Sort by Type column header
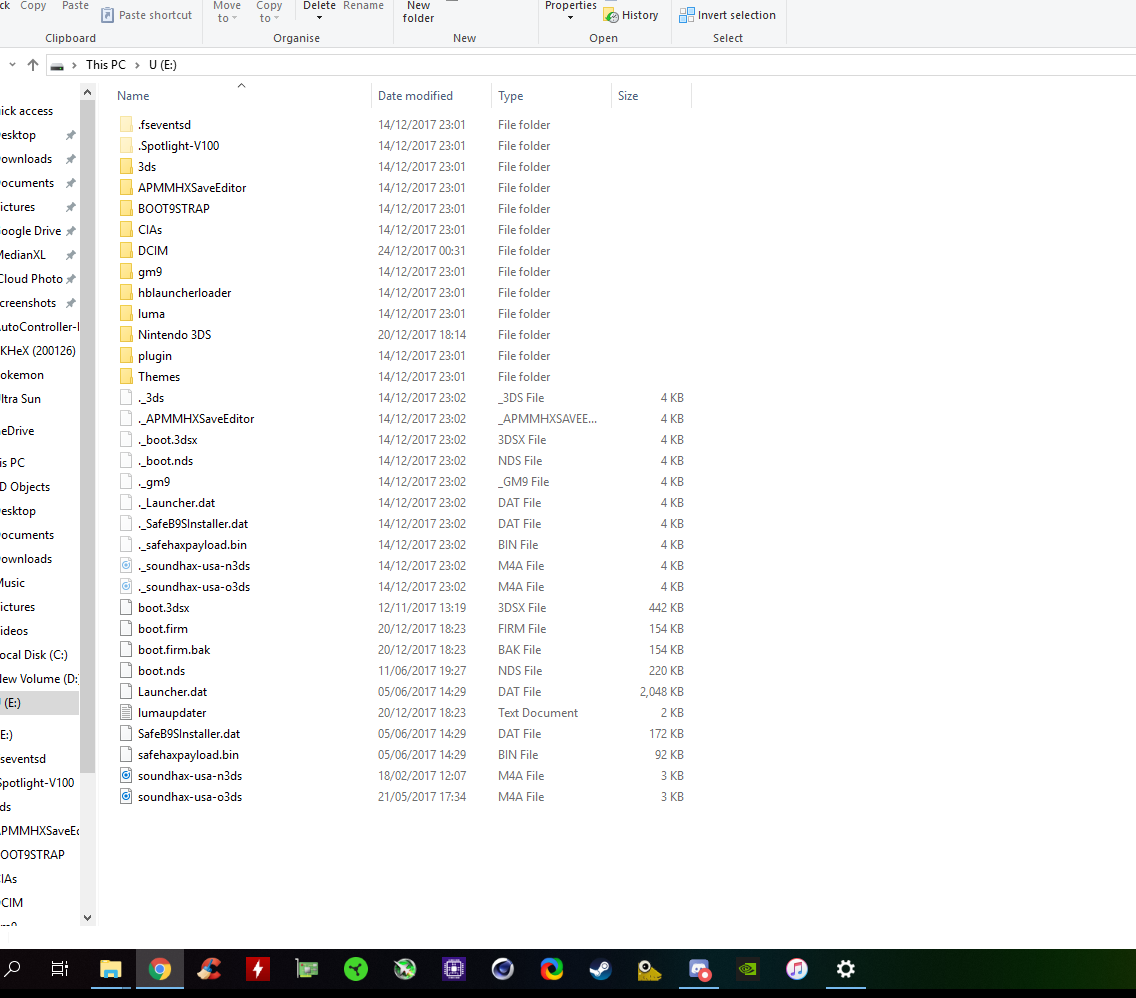Viewport: 1136px width, 998px height. pos(510,96)
